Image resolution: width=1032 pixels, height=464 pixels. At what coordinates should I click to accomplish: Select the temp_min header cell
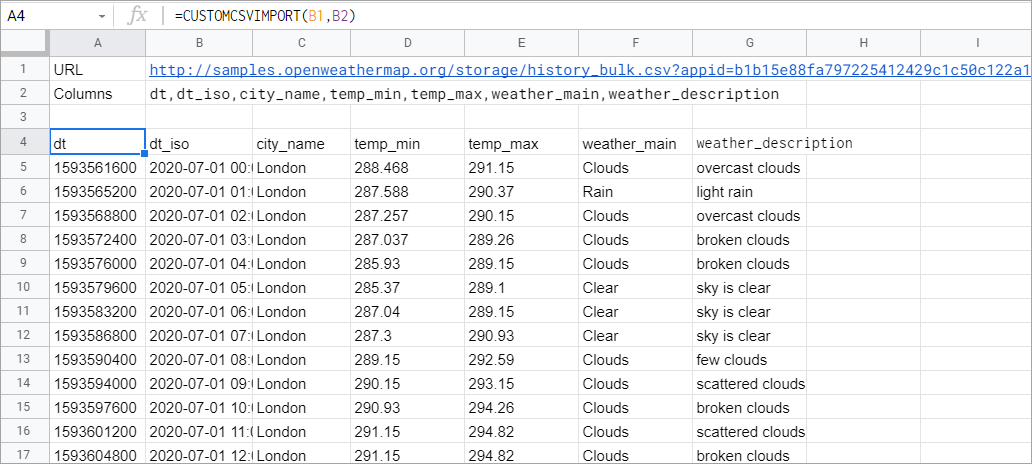click(407, 143)
